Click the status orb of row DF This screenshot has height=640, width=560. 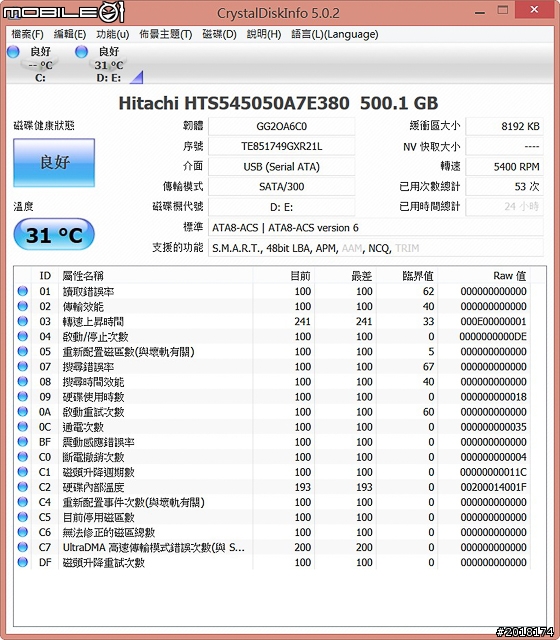[22, 562]
